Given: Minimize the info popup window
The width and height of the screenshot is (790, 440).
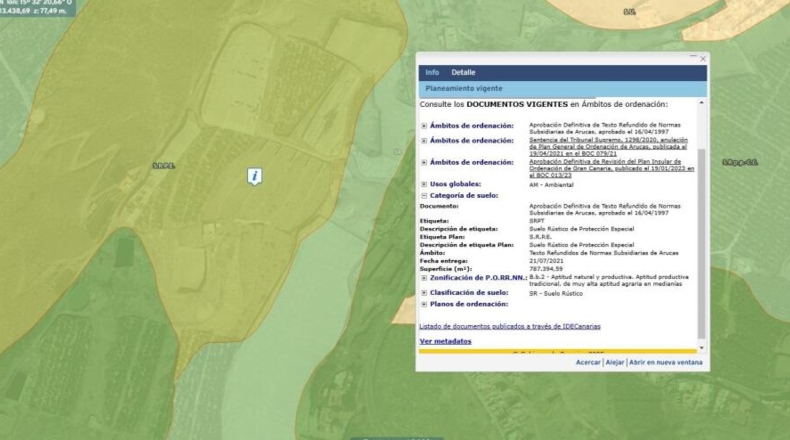Looking at the screenshot, I should pyautogui.click(x=693, y=56).
